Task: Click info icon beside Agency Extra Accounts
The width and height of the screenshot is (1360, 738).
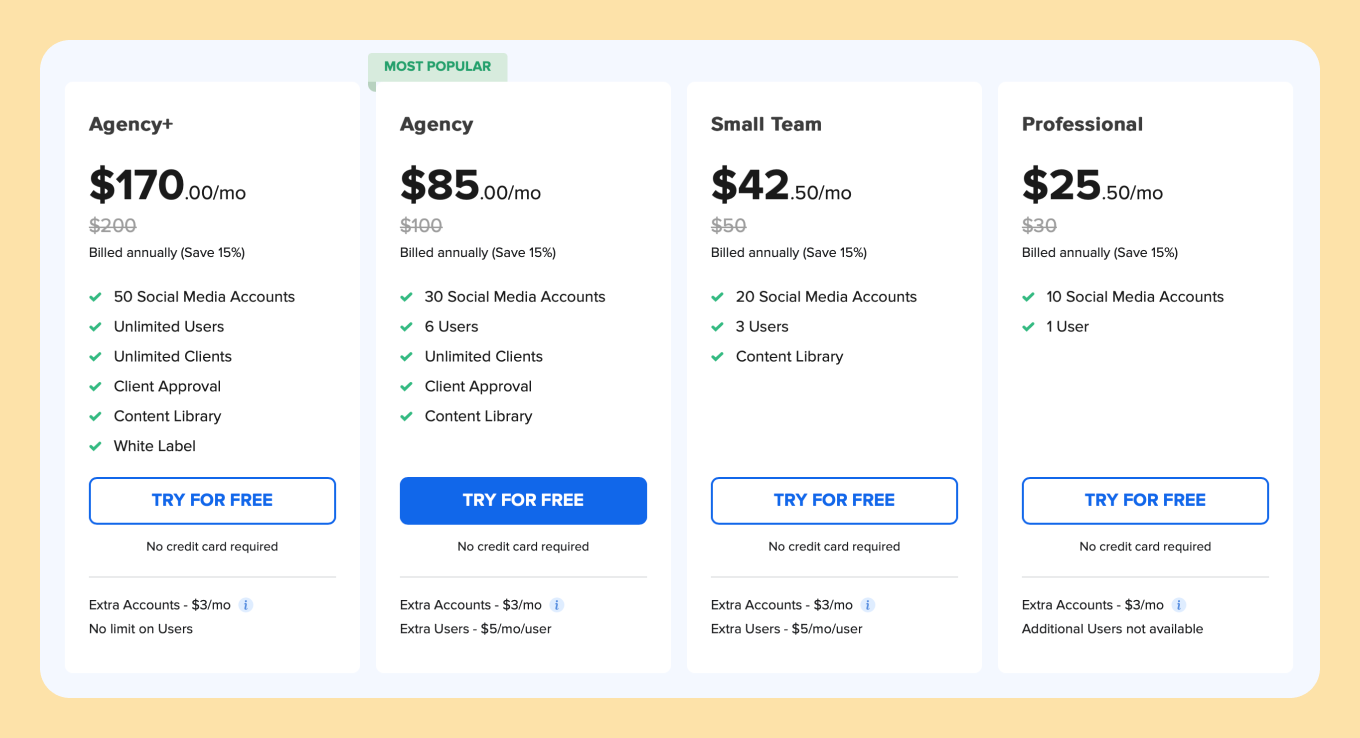Action: pyautogui.click(x=557, y=605)
